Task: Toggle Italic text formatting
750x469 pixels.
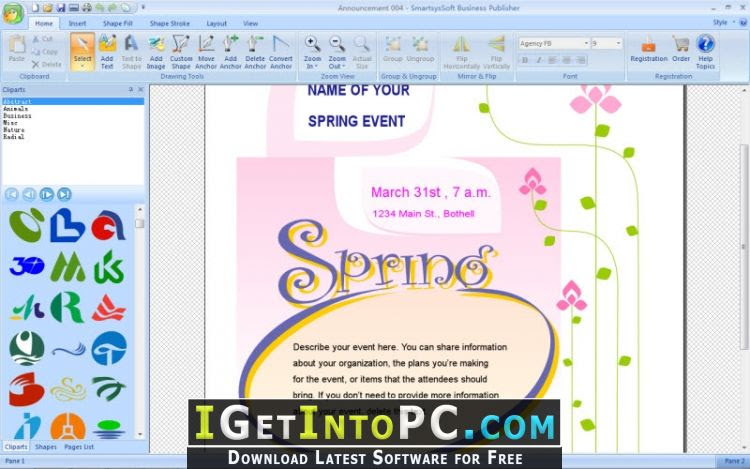Action: 539,60
